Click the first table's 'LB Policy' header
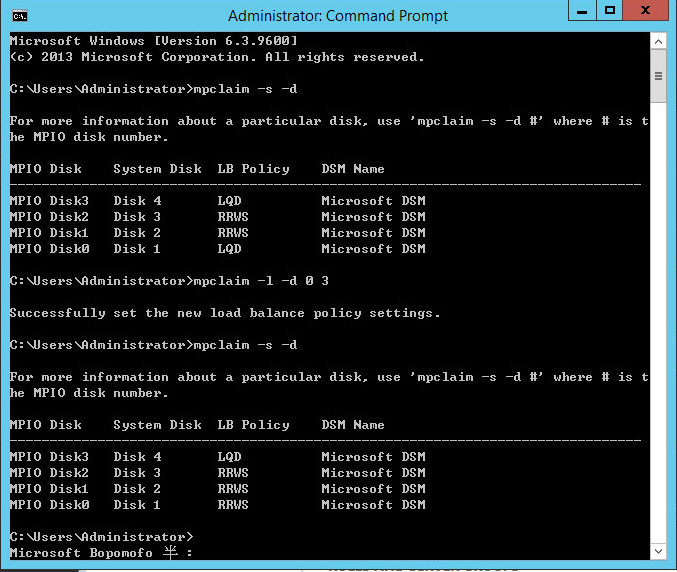Image resolution: width=677 pixels, height=572 pixels. (253, 169)
